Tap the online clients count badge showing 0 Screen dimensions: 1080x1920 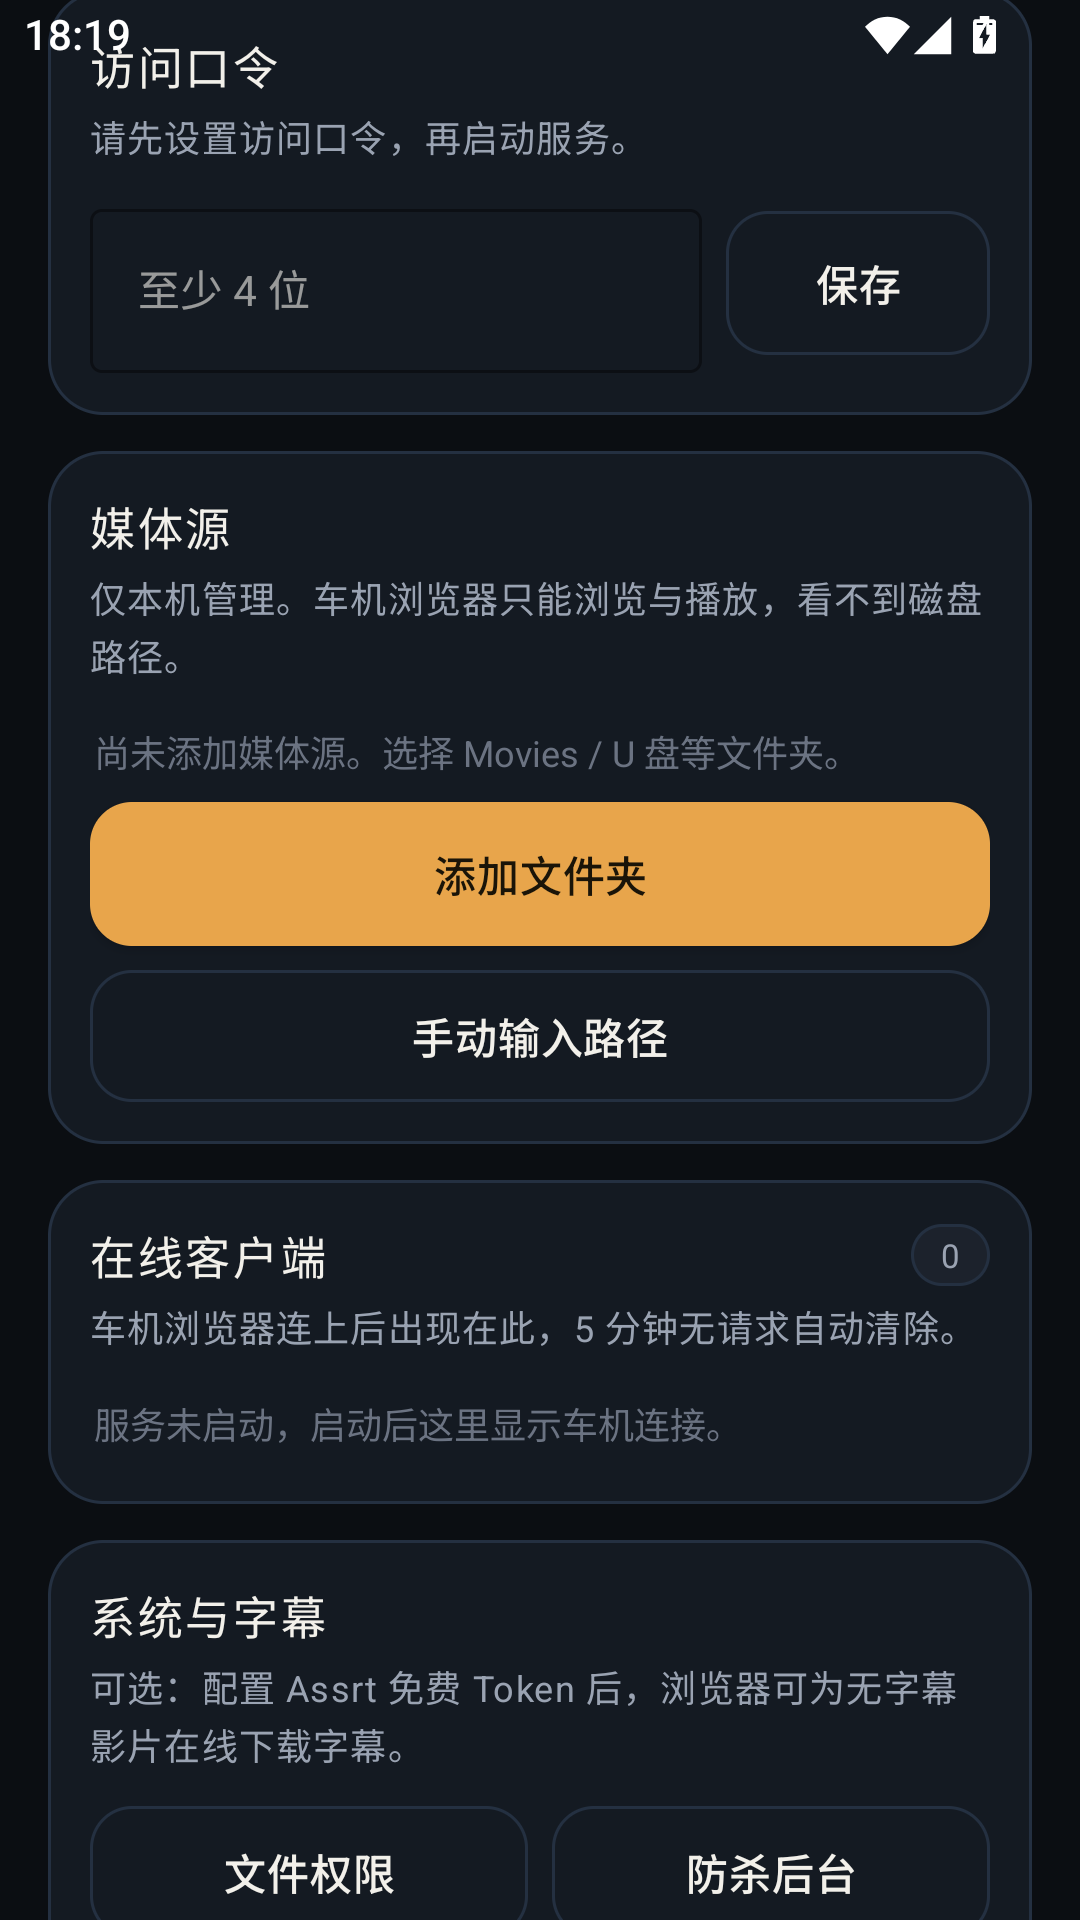(x=950, y=1256)
